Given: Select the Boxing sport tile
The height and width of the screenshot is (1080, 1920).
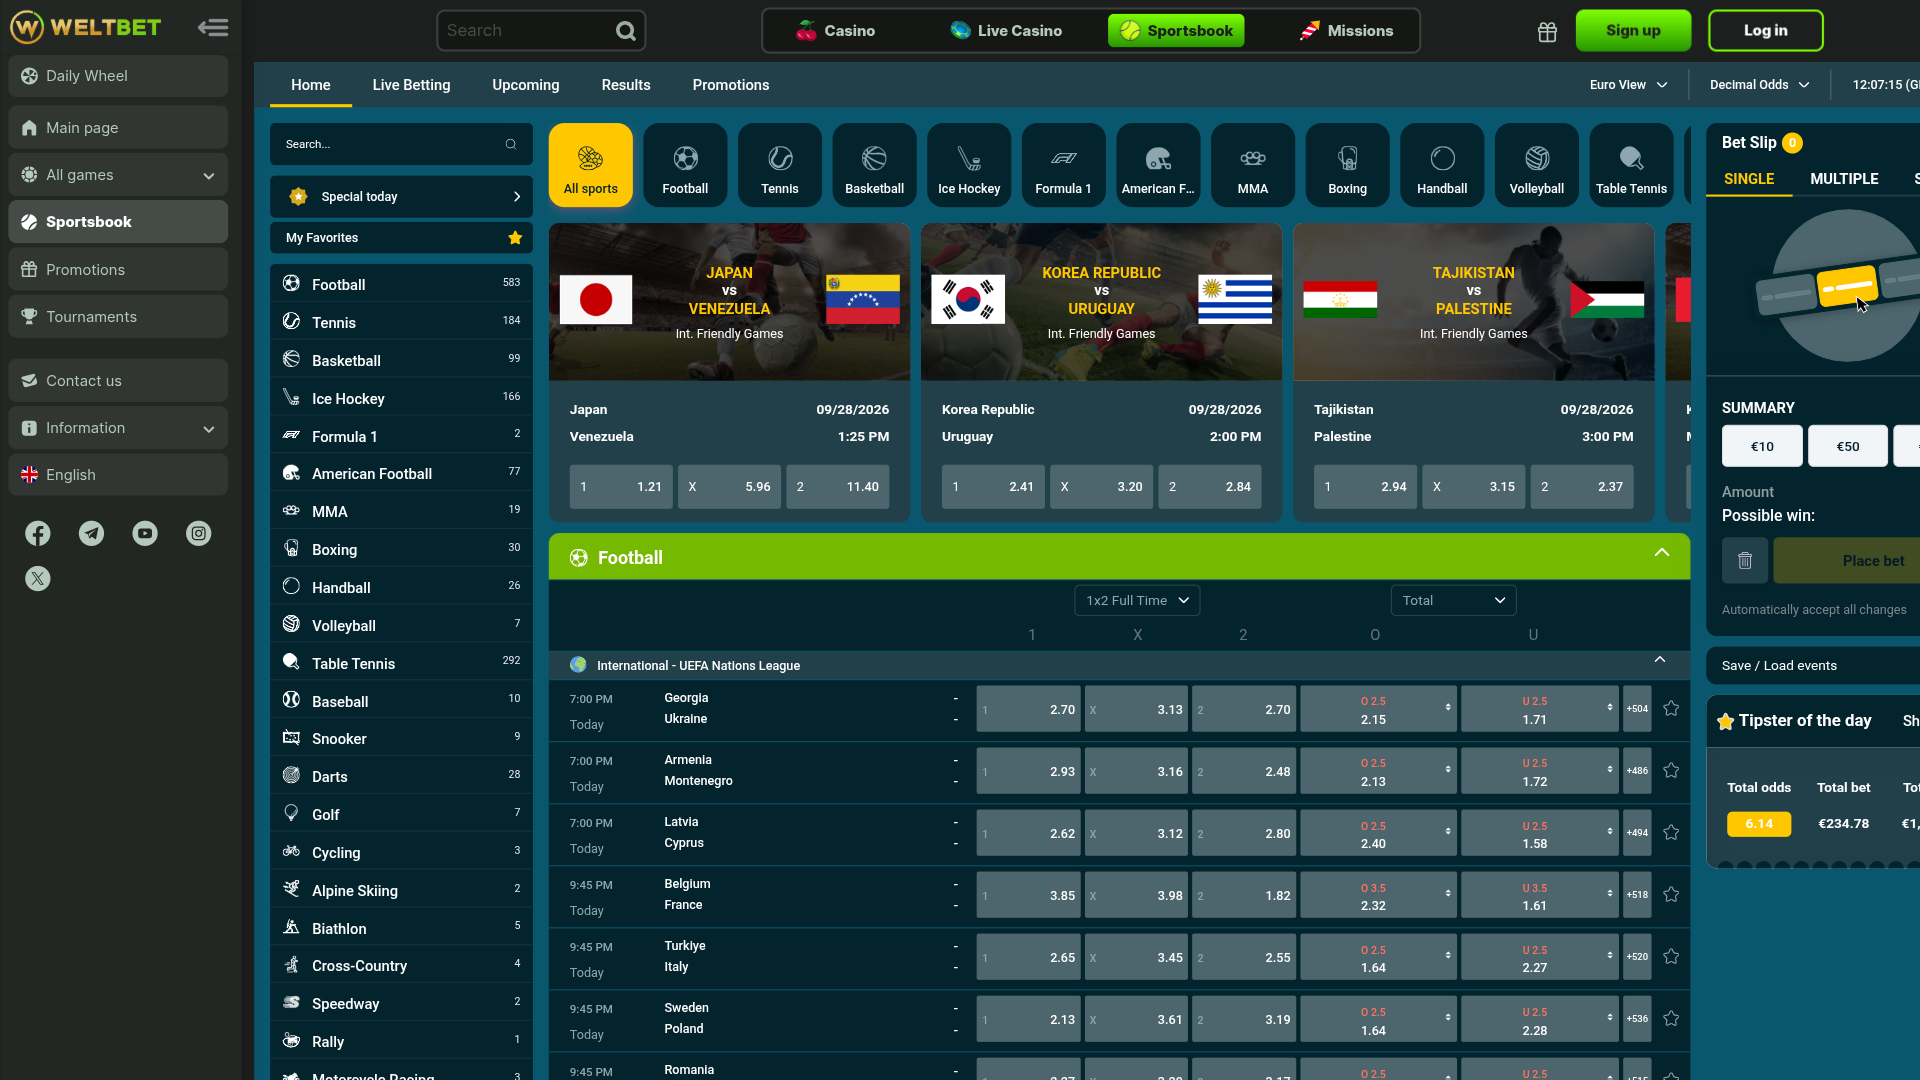Looking at the screenshot, I should tap(1348, 166).
